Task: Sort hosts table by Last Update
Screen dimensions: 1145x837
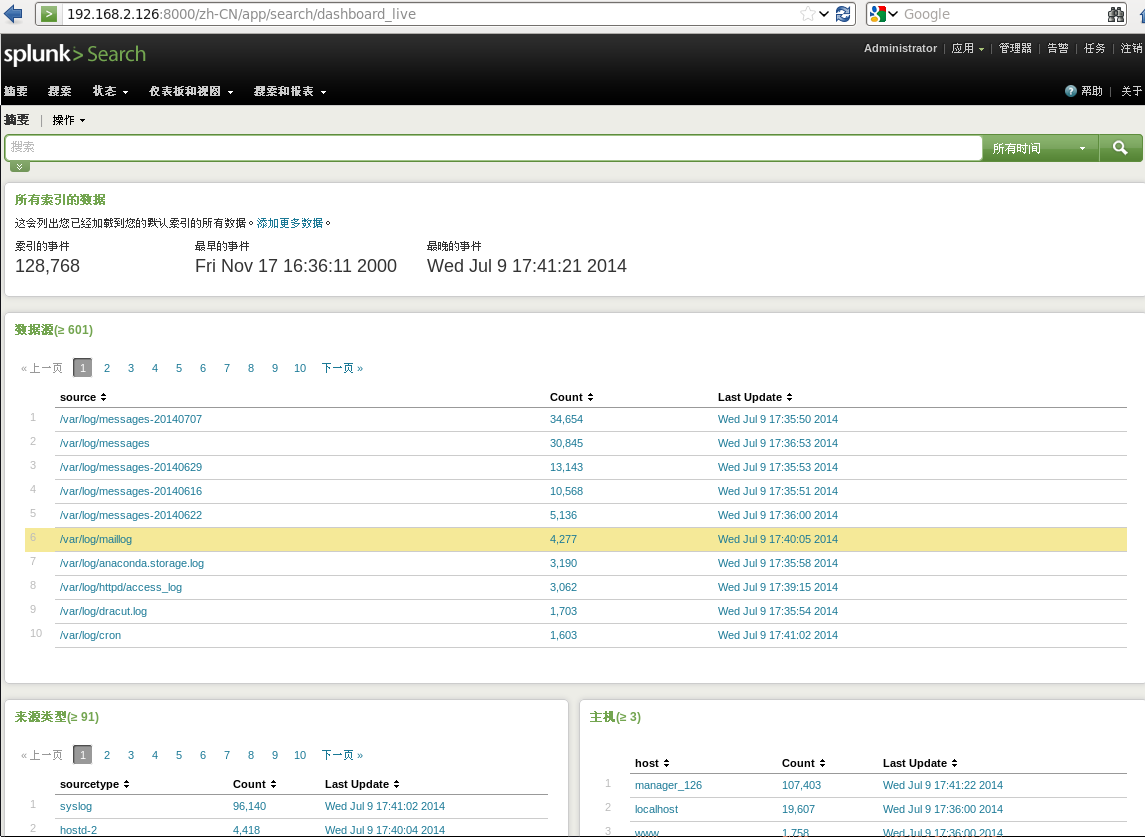Action: point(920,763)
